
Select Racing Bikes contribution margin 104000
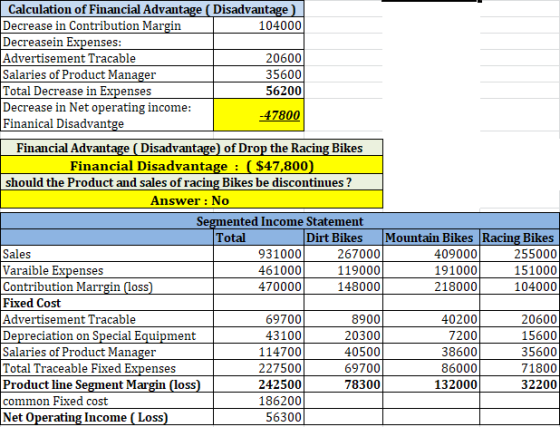tap(520, 286)
